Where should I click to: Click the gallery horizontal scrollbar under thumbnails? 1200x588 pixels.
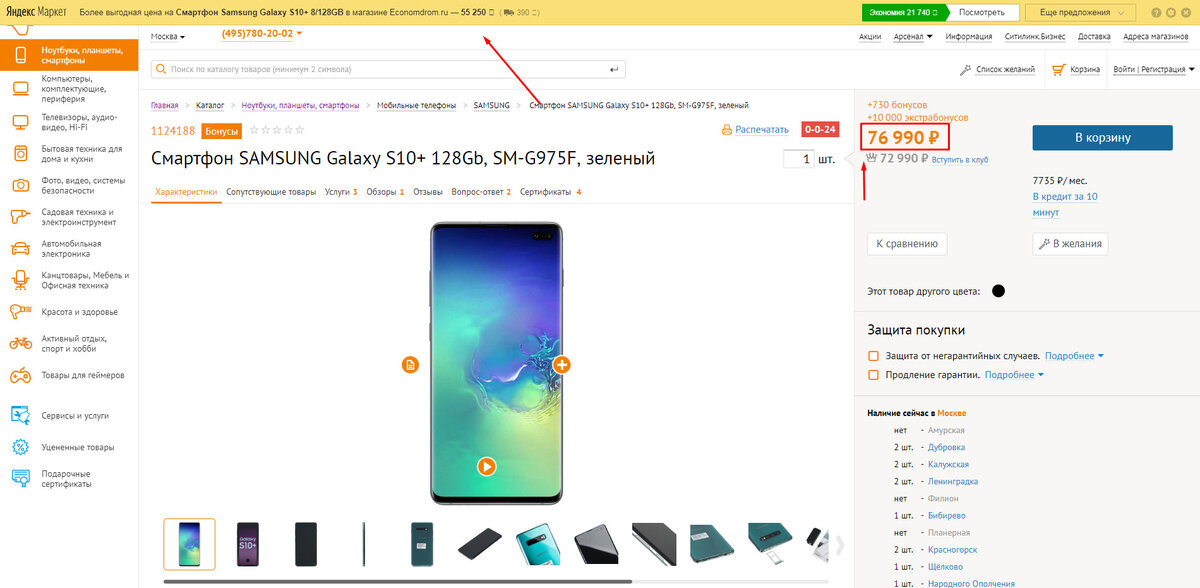[x=398, y=581]
